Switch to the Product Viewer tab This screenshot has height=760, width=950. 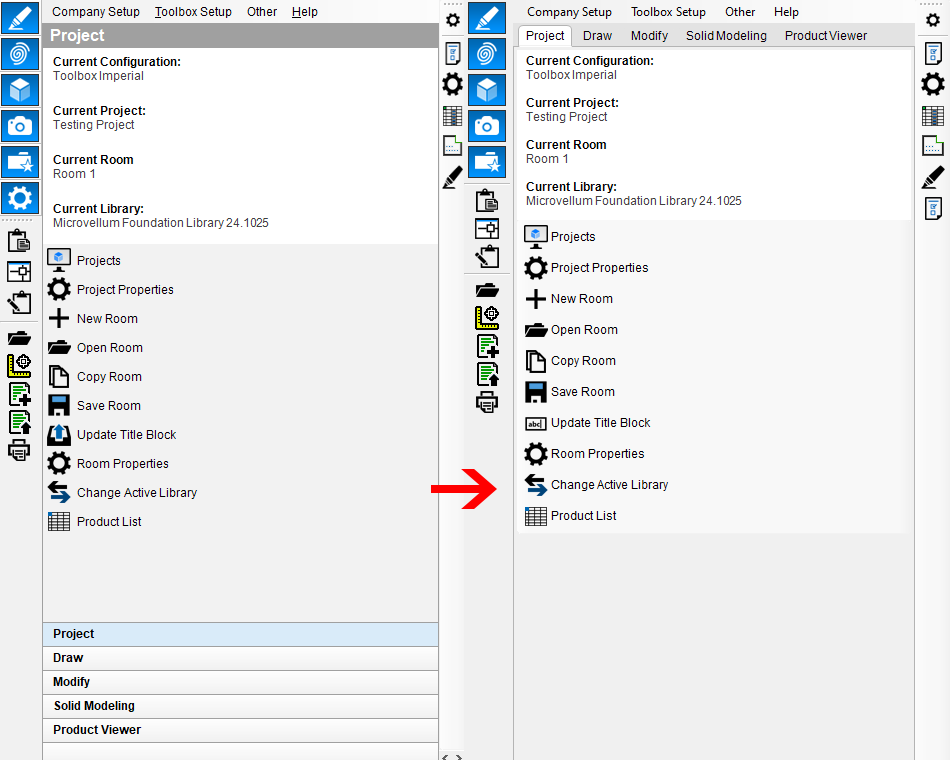click(825, 36)
